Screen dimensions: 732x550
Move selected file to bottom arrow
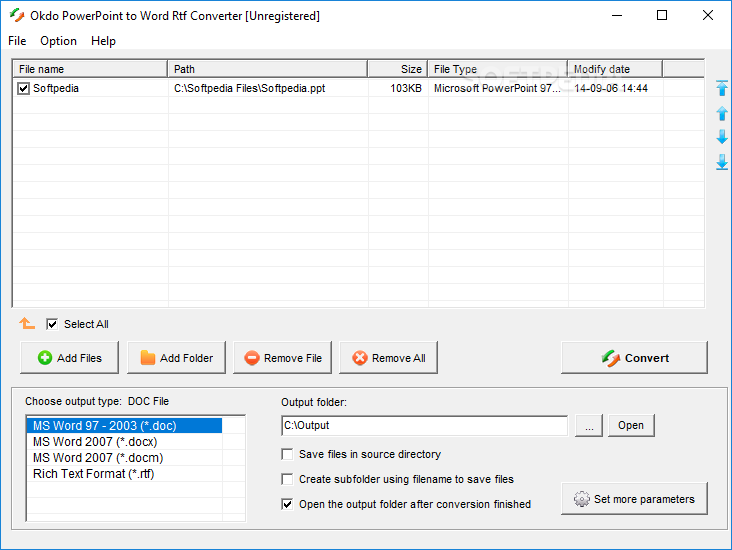point(722,162)
